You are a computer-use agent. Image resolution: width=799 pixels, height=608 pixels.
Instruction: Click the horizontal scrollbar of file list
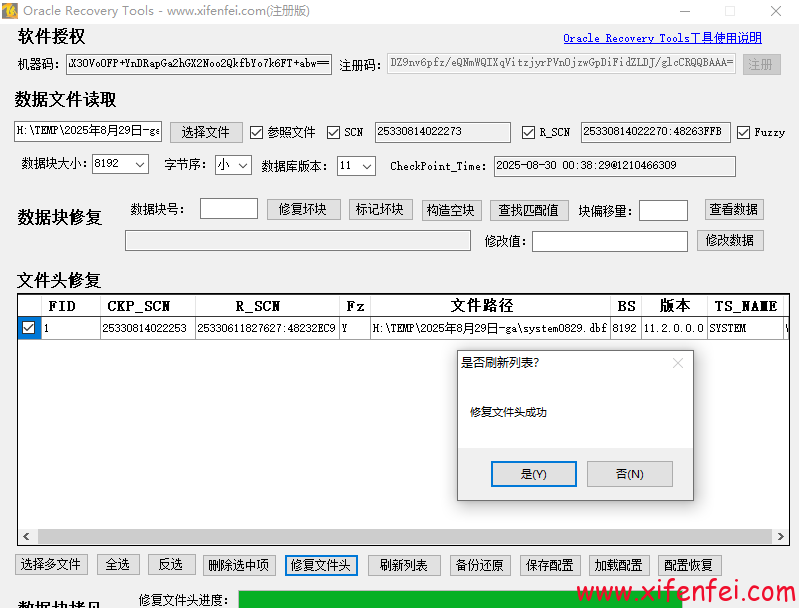[x=405, y=536]
